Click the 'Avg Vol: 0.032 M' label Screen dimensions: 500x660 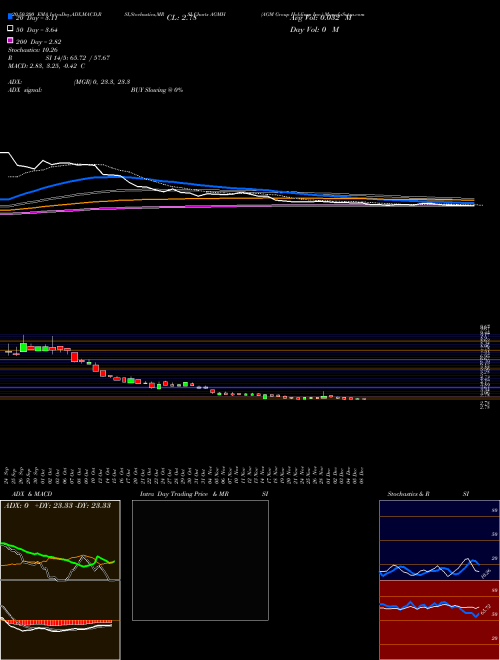click(x=320, y=18)
